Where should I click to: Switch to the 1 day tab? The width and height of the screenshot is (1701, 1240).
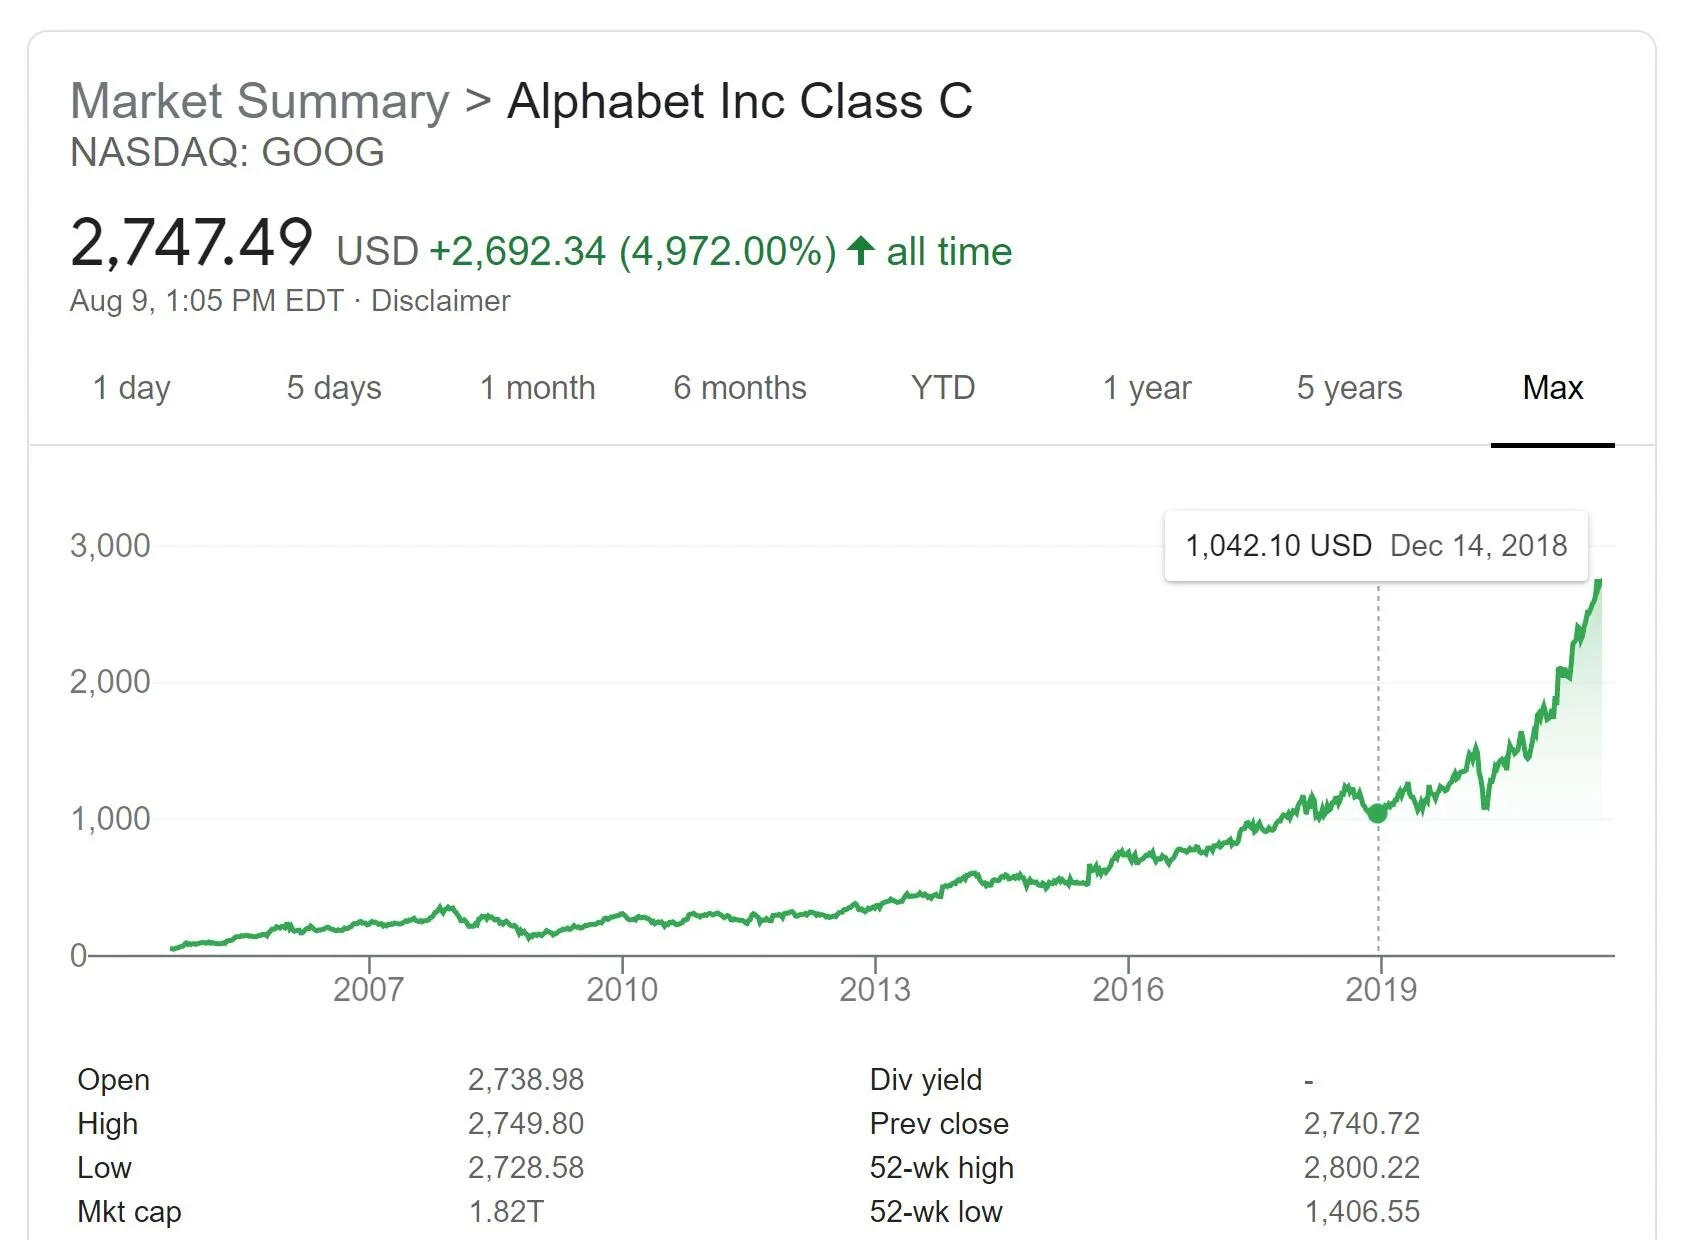pos(132,388)
